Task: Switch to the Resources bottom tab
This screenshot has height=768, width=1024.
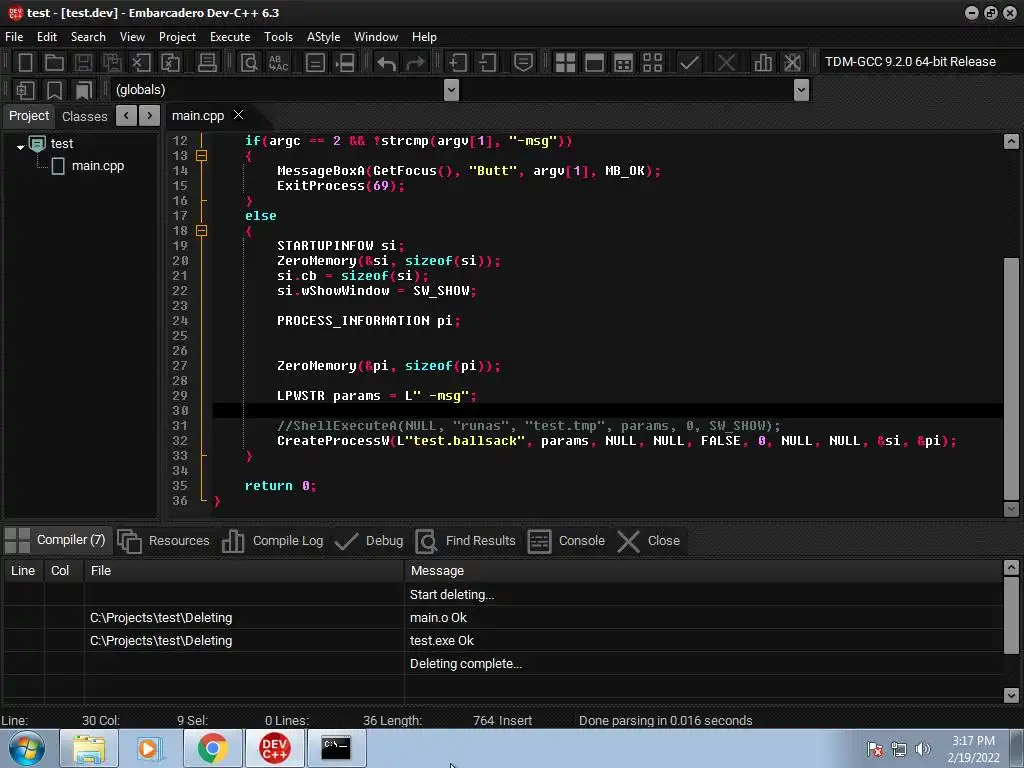Action: tap(164, 541)
